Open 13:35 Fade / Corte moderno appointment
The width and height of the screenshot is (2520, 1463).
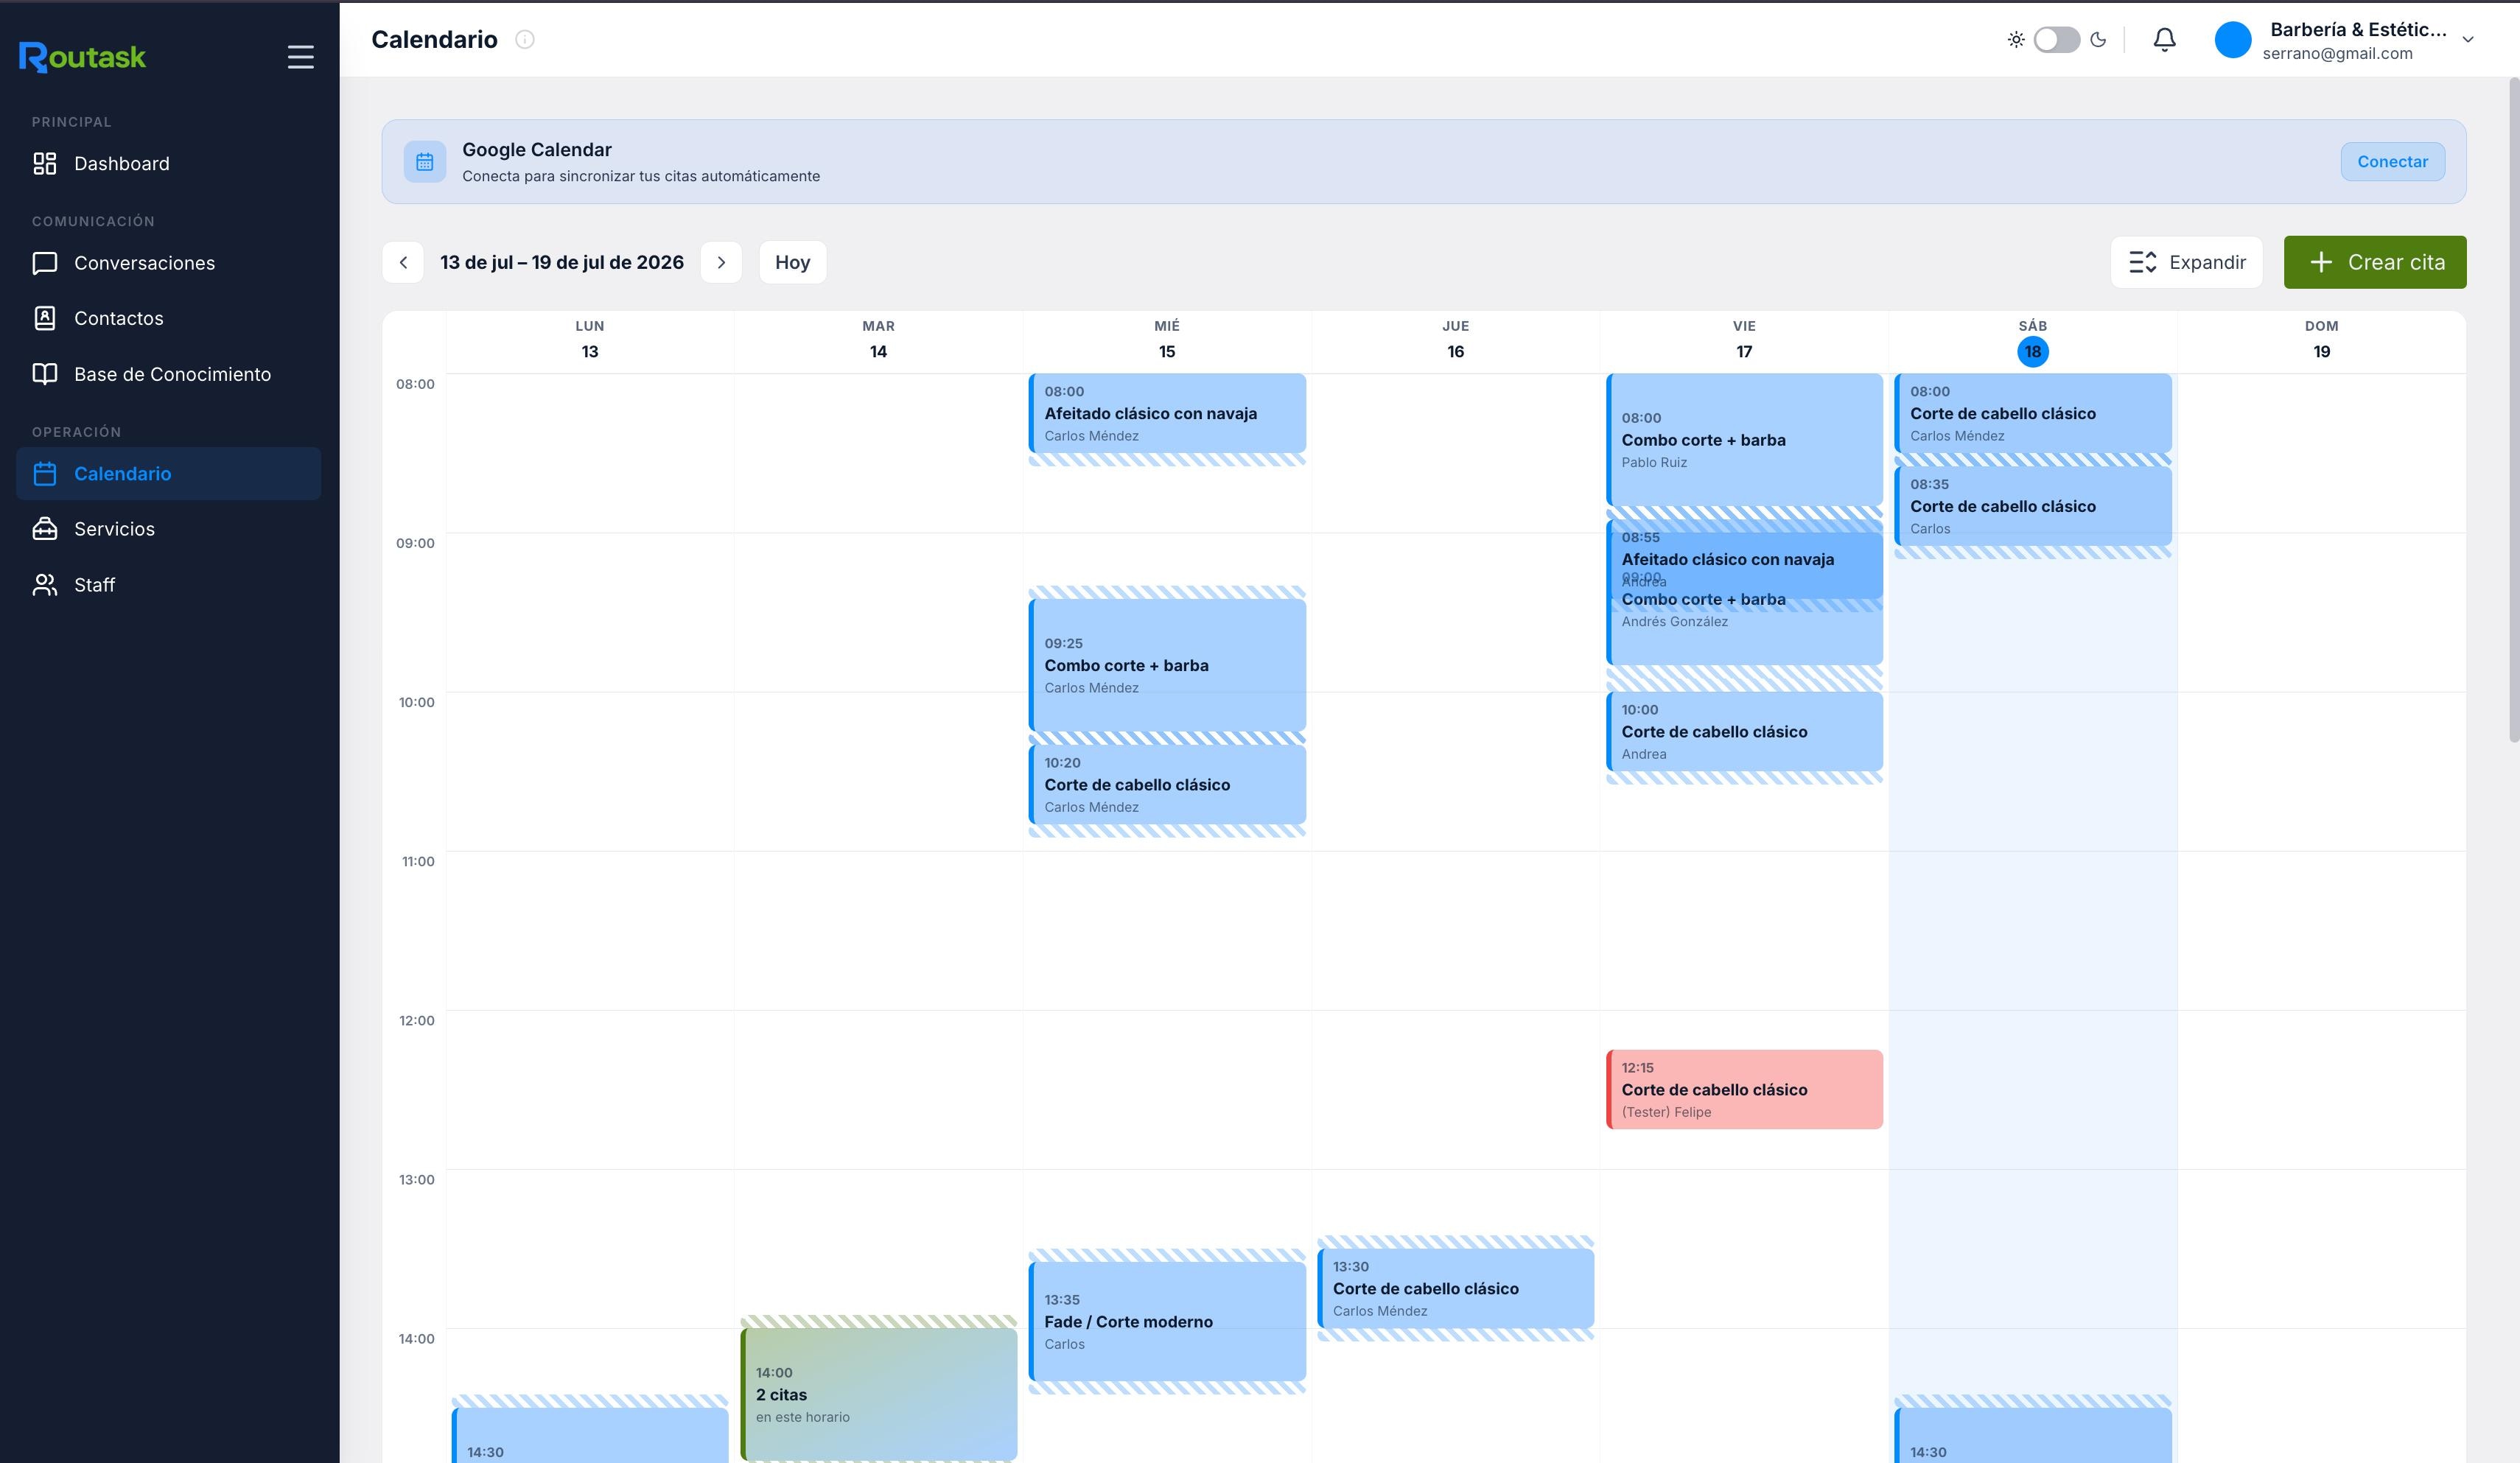[x=1167, y=1321]
